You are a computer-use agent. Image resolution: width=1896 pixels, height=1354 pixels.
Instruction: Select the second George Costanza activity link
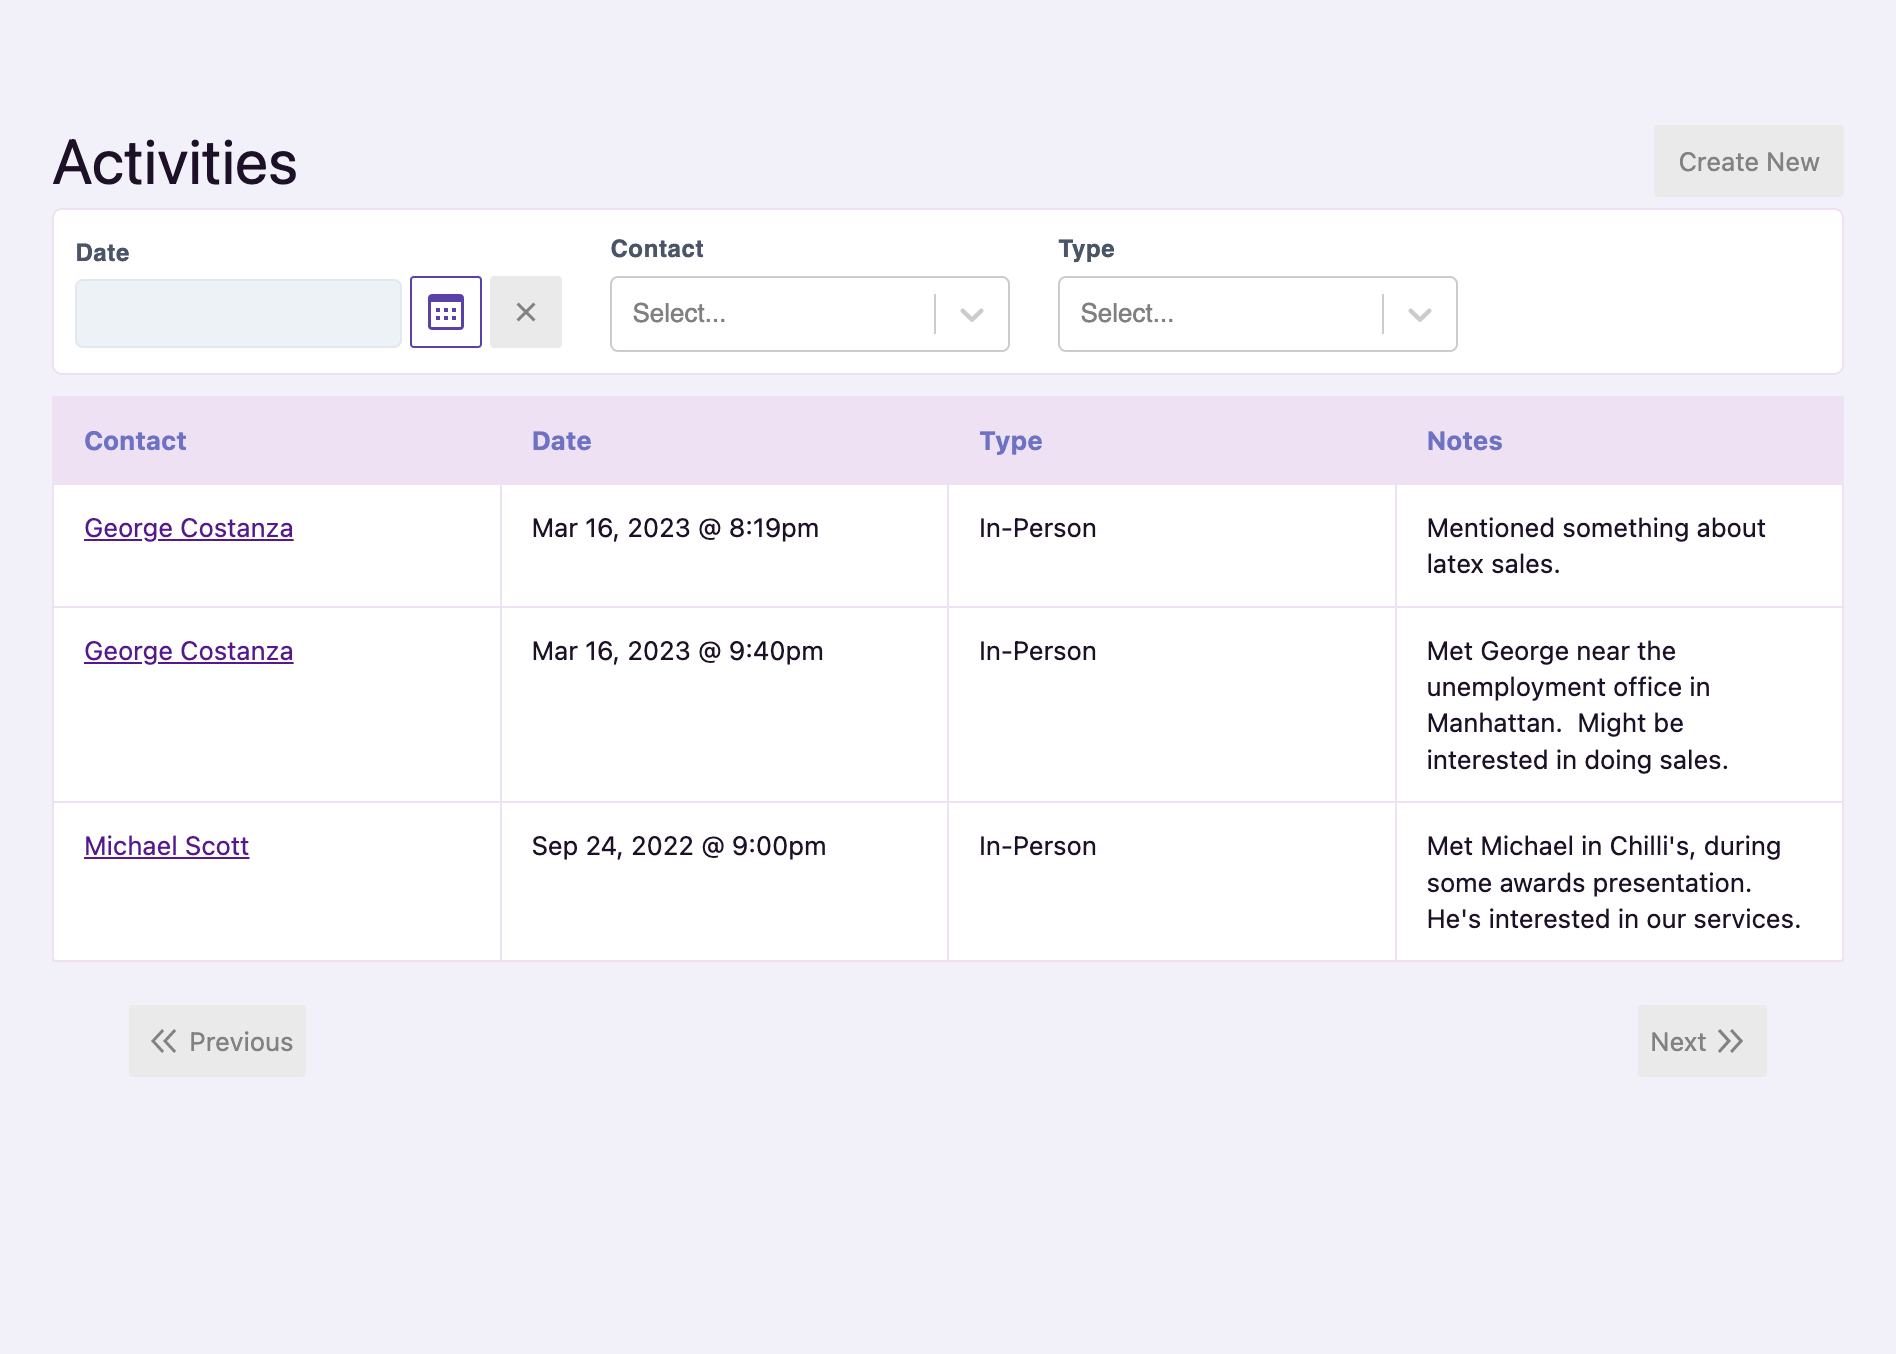(188, 651)
